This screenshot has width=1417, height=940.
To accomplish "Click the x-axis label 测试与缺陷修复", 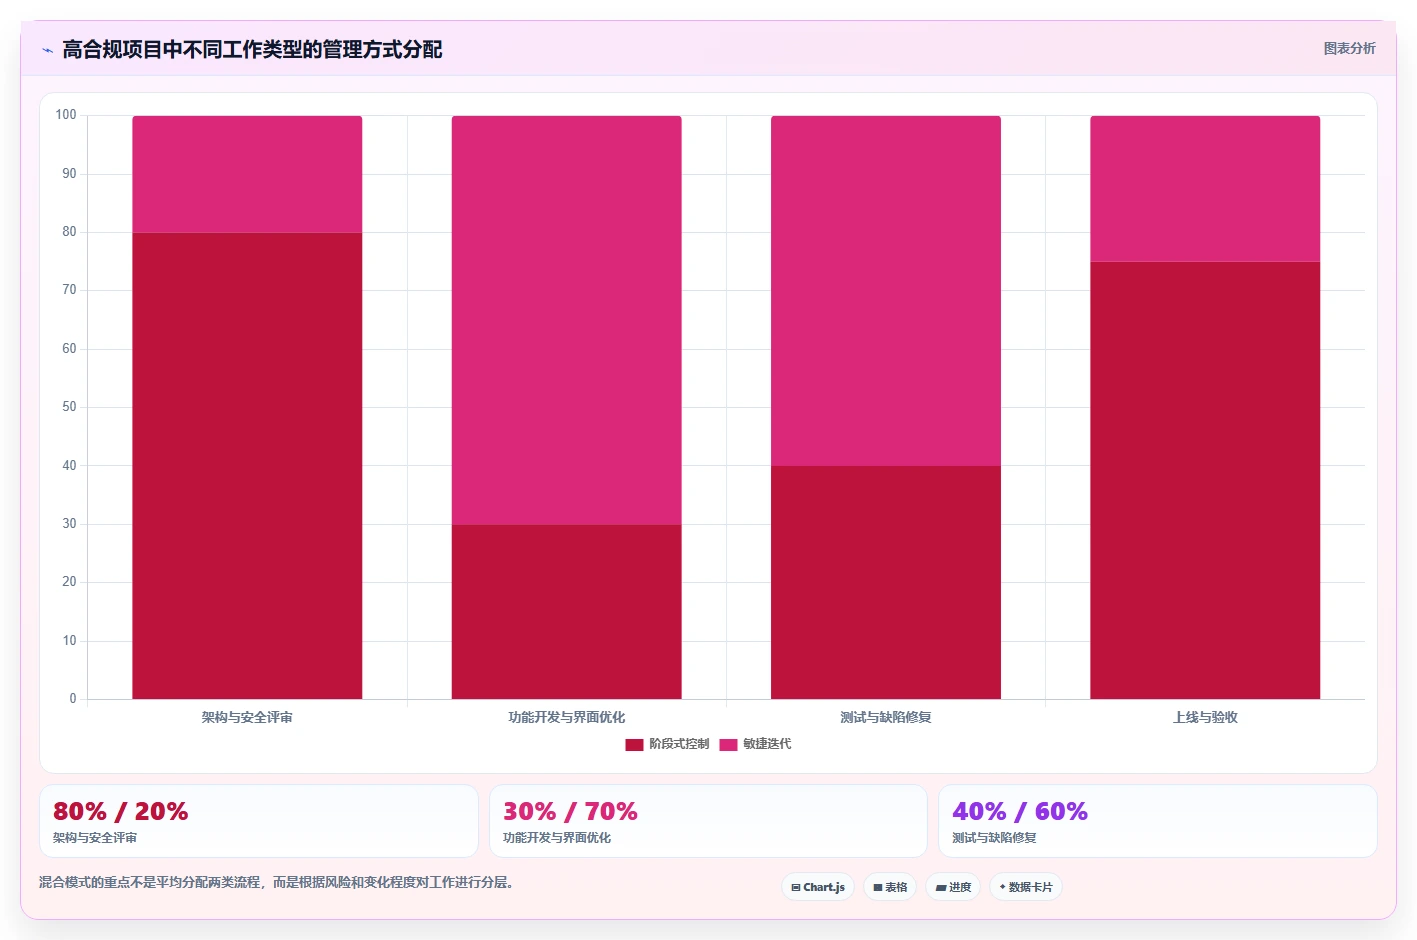I will [885, 717].
